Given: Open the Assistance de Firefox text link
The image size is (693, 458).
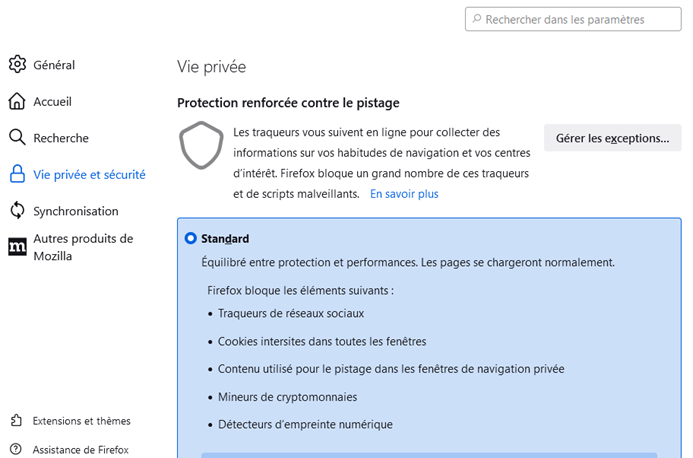Looking at the screenshot, I should [80, 450].
